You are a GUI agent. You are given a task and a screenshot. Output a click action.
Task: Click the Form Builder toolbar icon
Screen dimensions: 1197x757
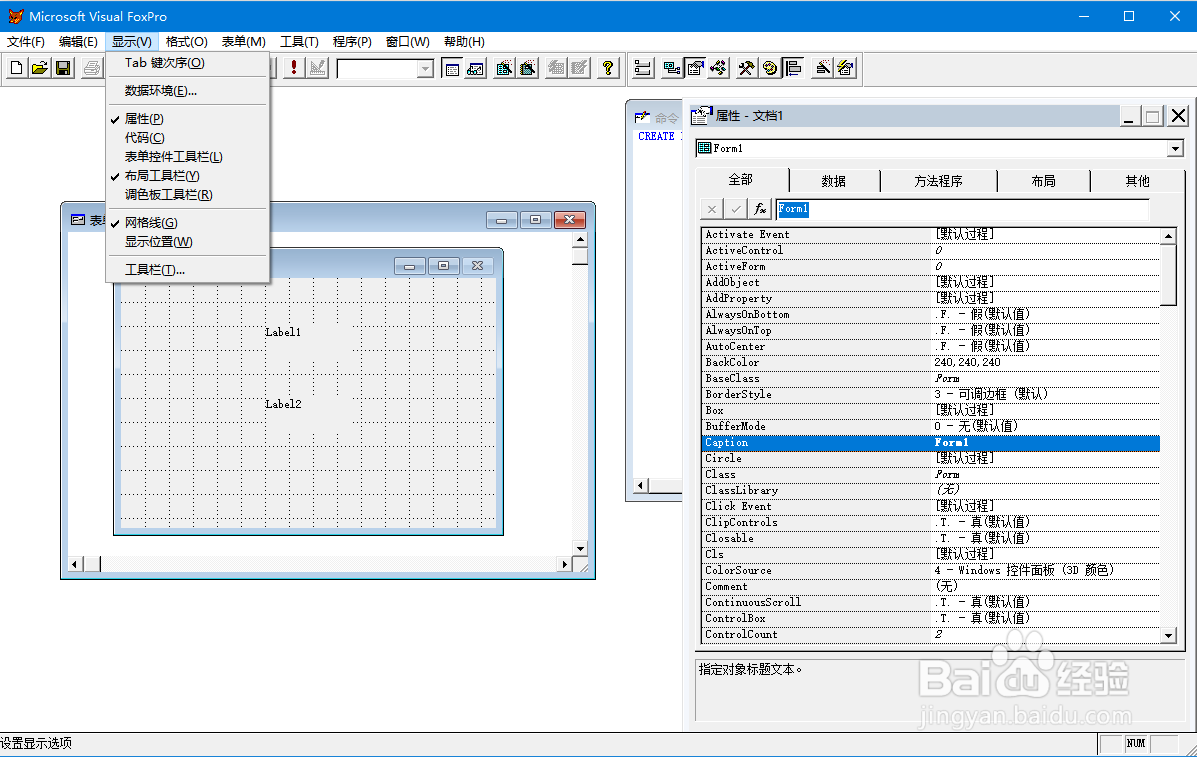822,68
